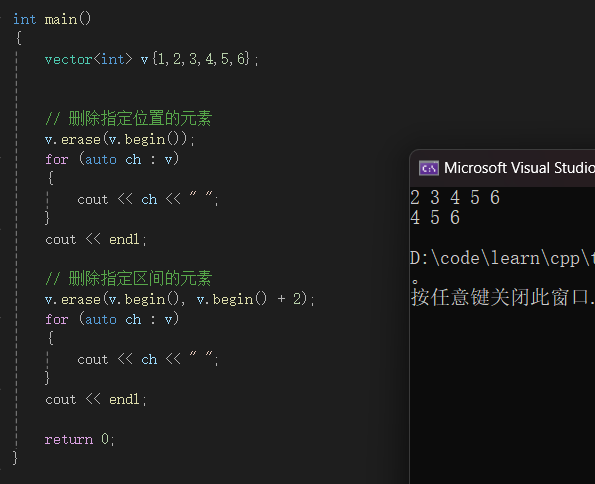Click the second green comment about range deletion
This screenshot has height=484, width=595.
pos(128,279)
